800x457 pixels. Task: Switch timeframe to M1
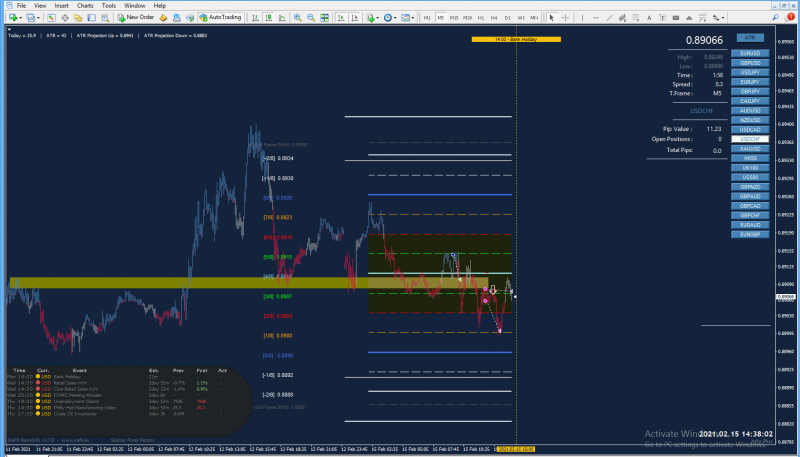tap(427, 17)
